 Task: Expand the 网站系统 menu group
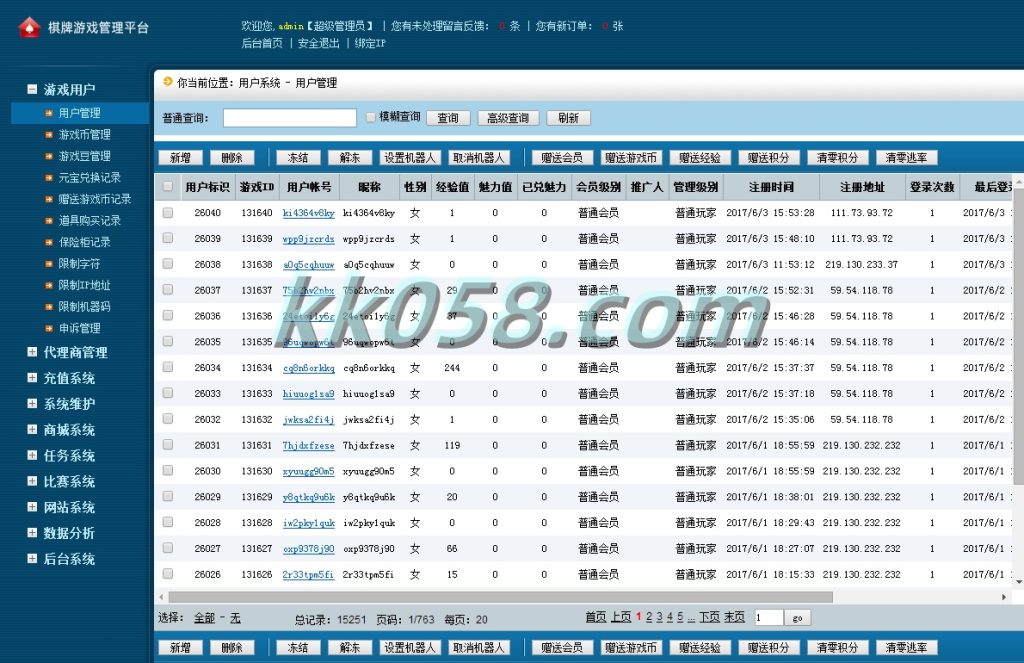[32, 507]
